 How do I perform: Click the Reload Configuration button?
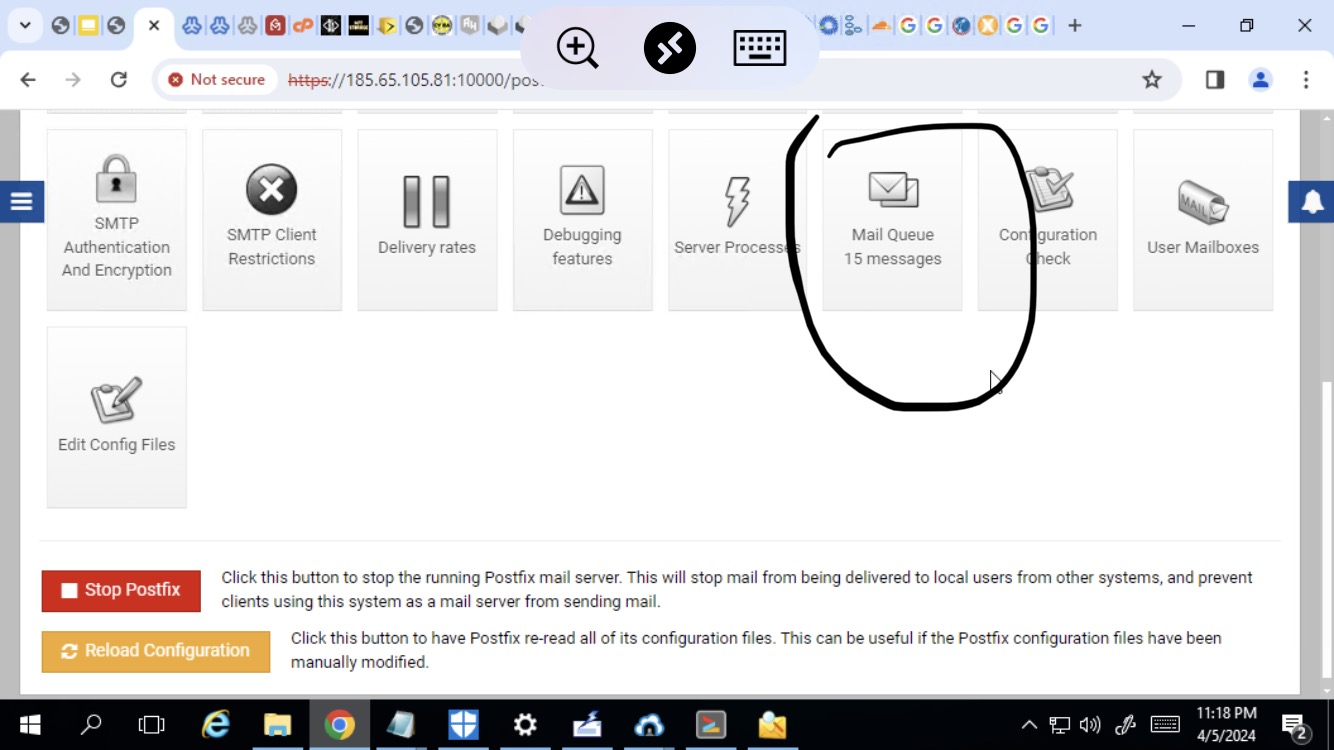tap(156, 651)
